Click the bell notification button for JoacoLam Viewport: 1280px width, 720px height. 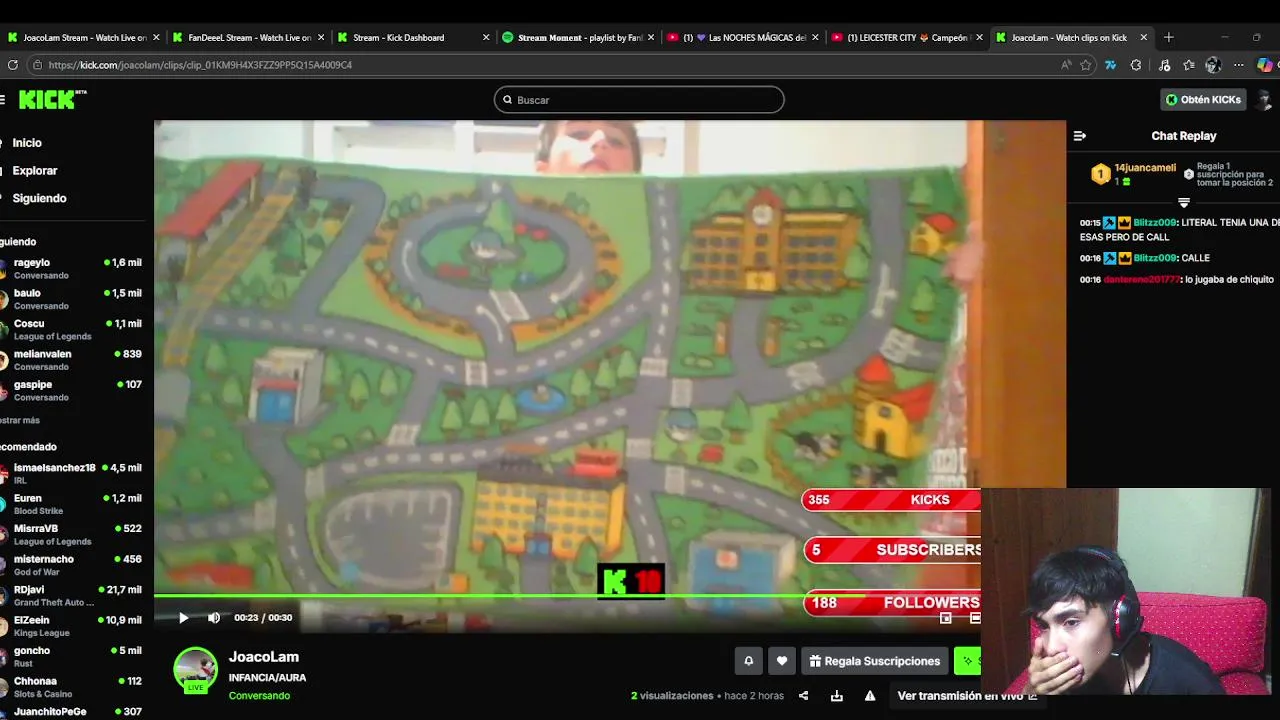(748, 661)
